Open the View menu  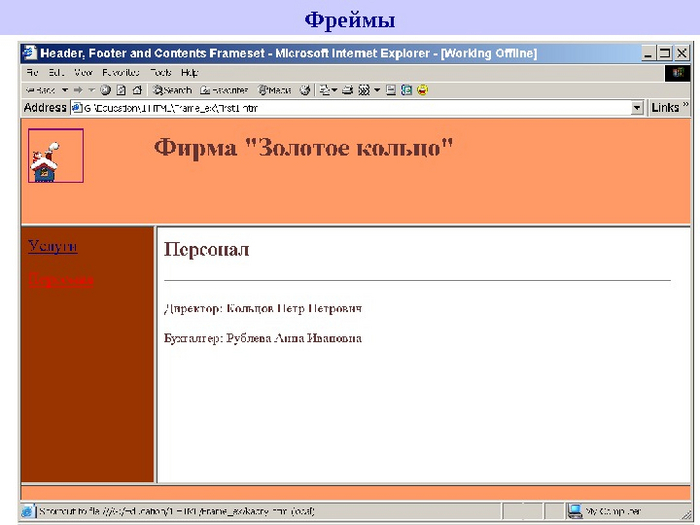83,73
